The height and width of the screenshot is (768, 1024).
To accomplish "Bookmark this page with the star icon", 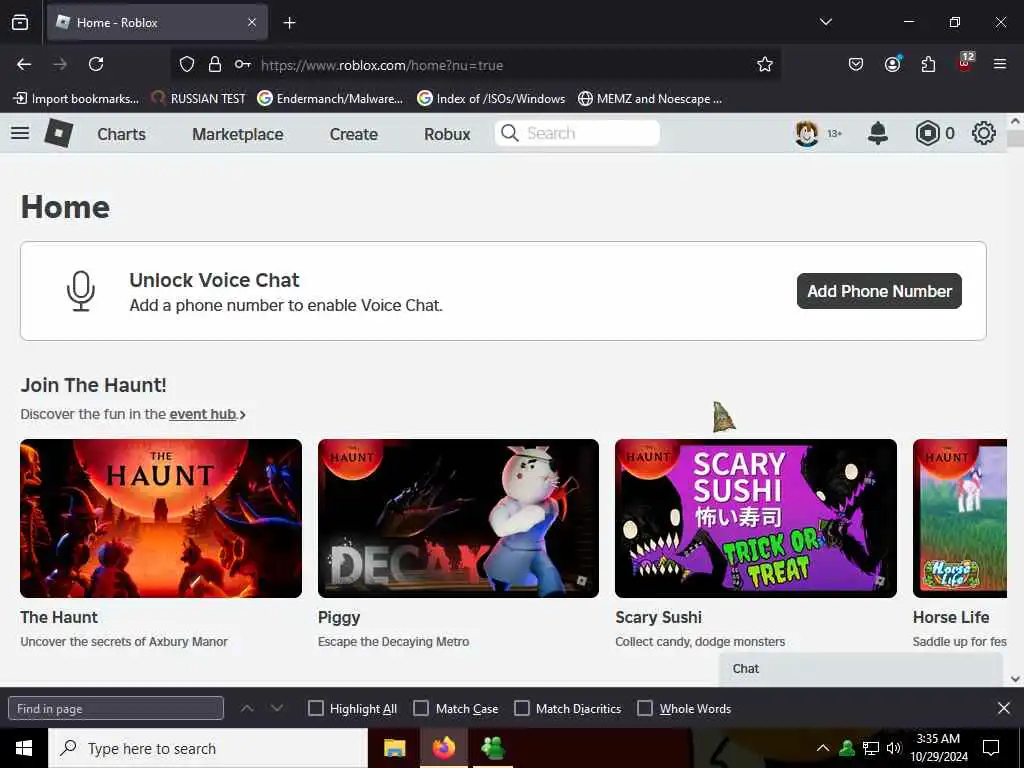I will (x=765, y=64).
